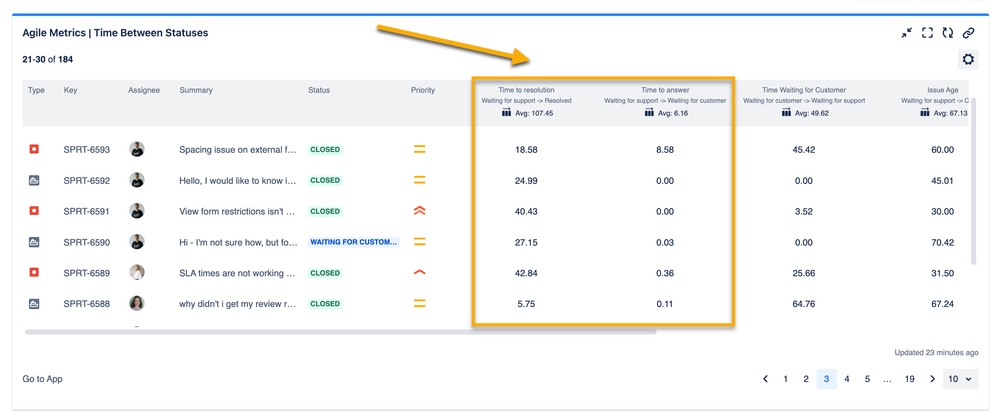The image size is (999, 419).
Task: Open rows-per-page dropdown showing 10
Action: (960, 379)
